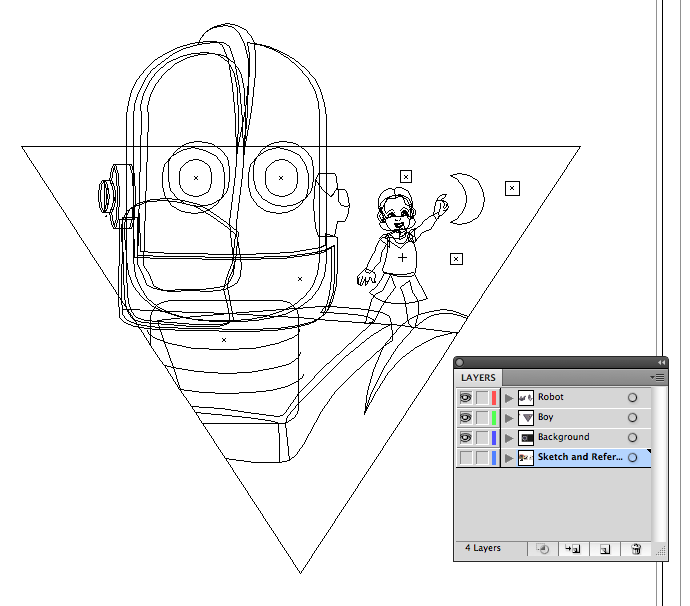
Task: Collapse the Layers panel with double arrows
Action: tap(661, 362)
